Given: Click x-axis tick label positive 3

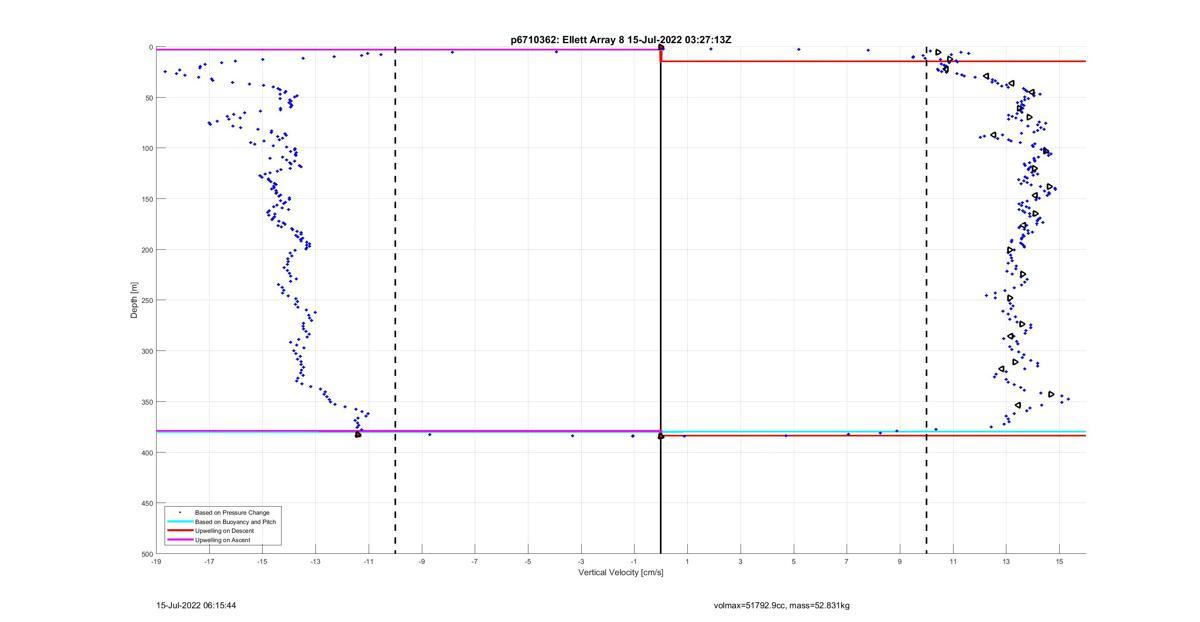Looking at the screenshot, I should pos(741,561).
